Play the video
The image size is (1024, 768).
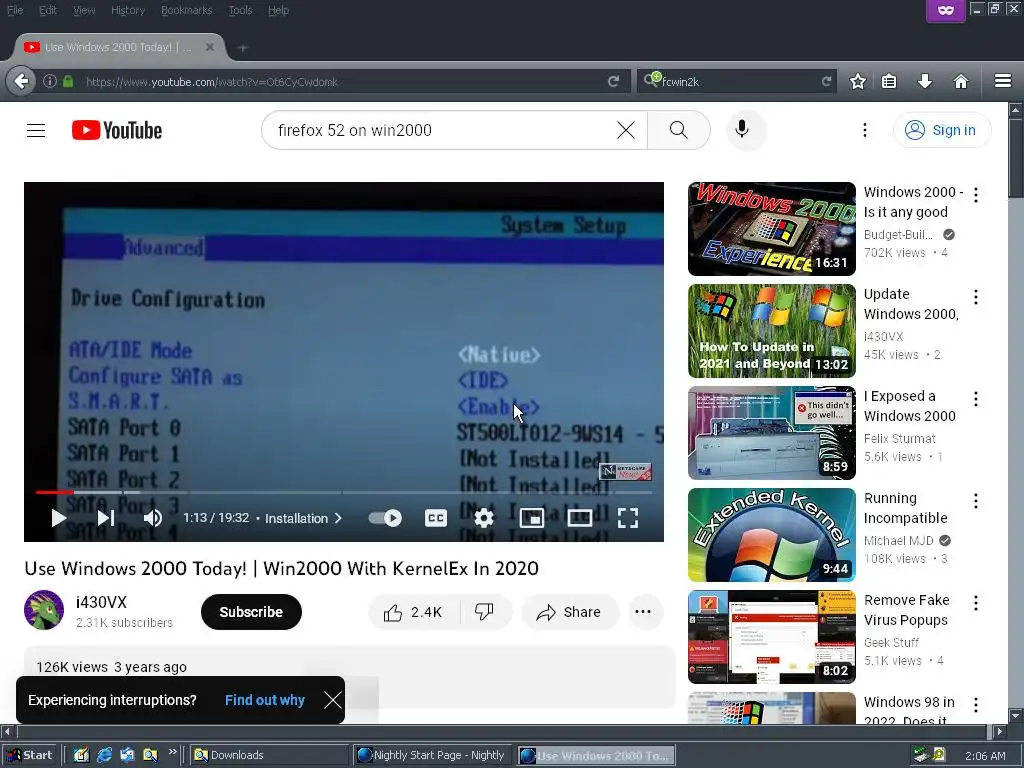coord(59,518)
